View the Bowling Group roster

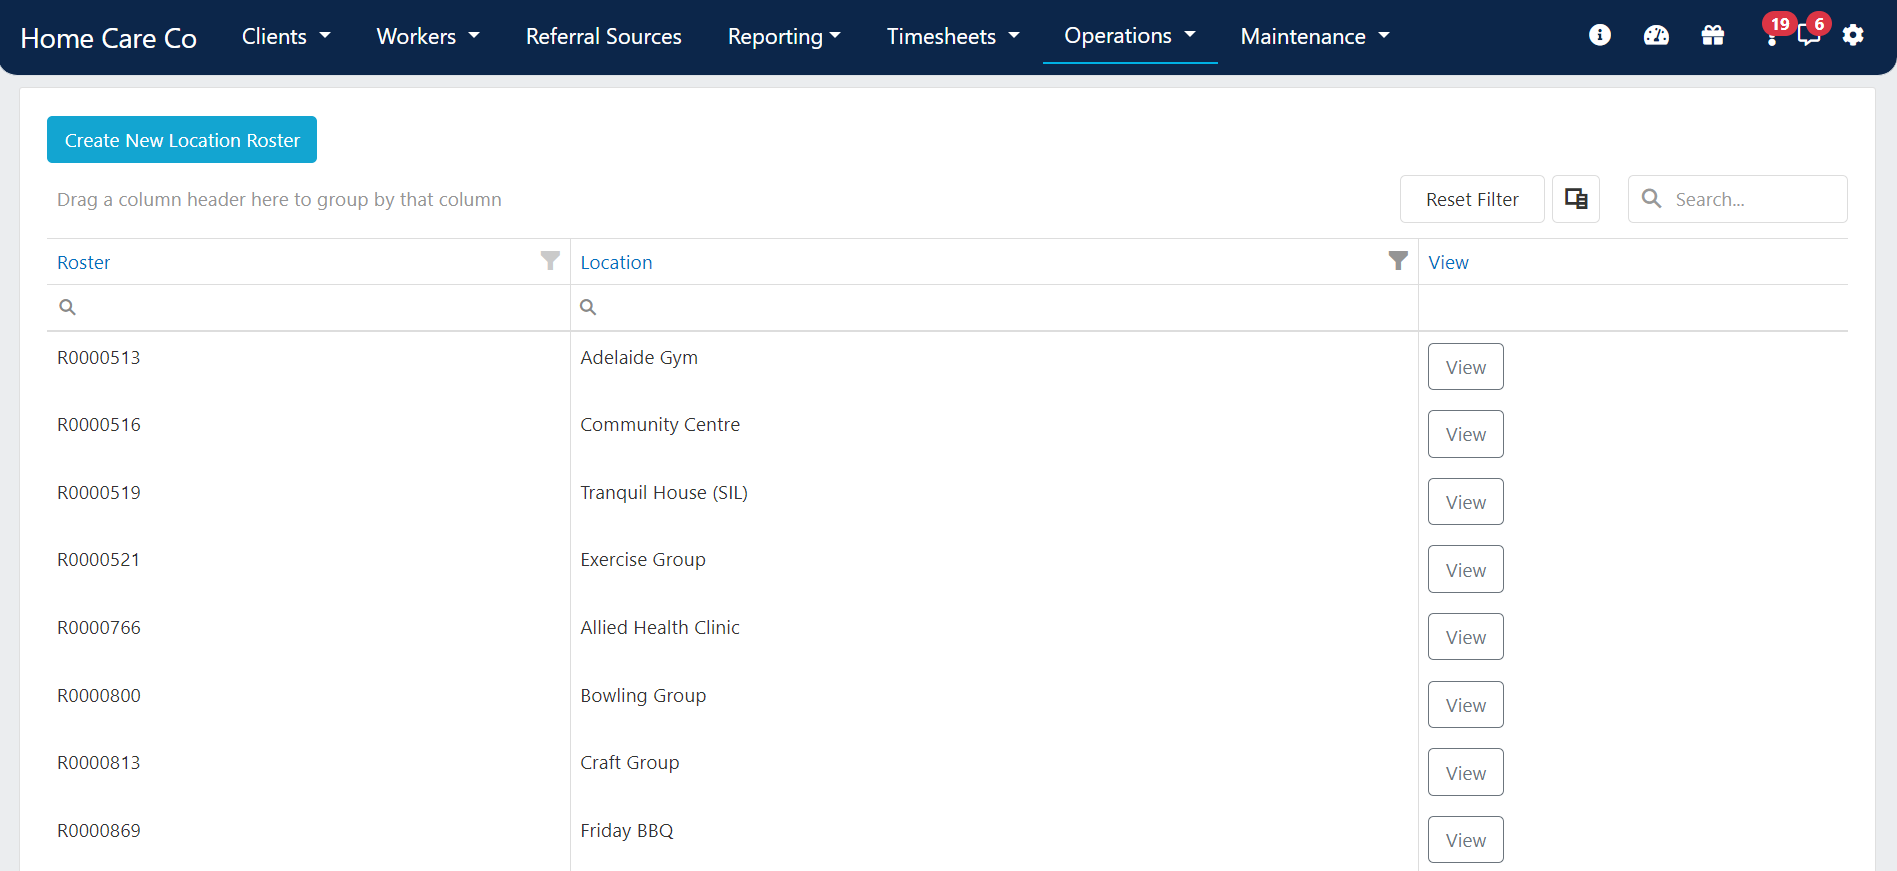(1466, 705)
